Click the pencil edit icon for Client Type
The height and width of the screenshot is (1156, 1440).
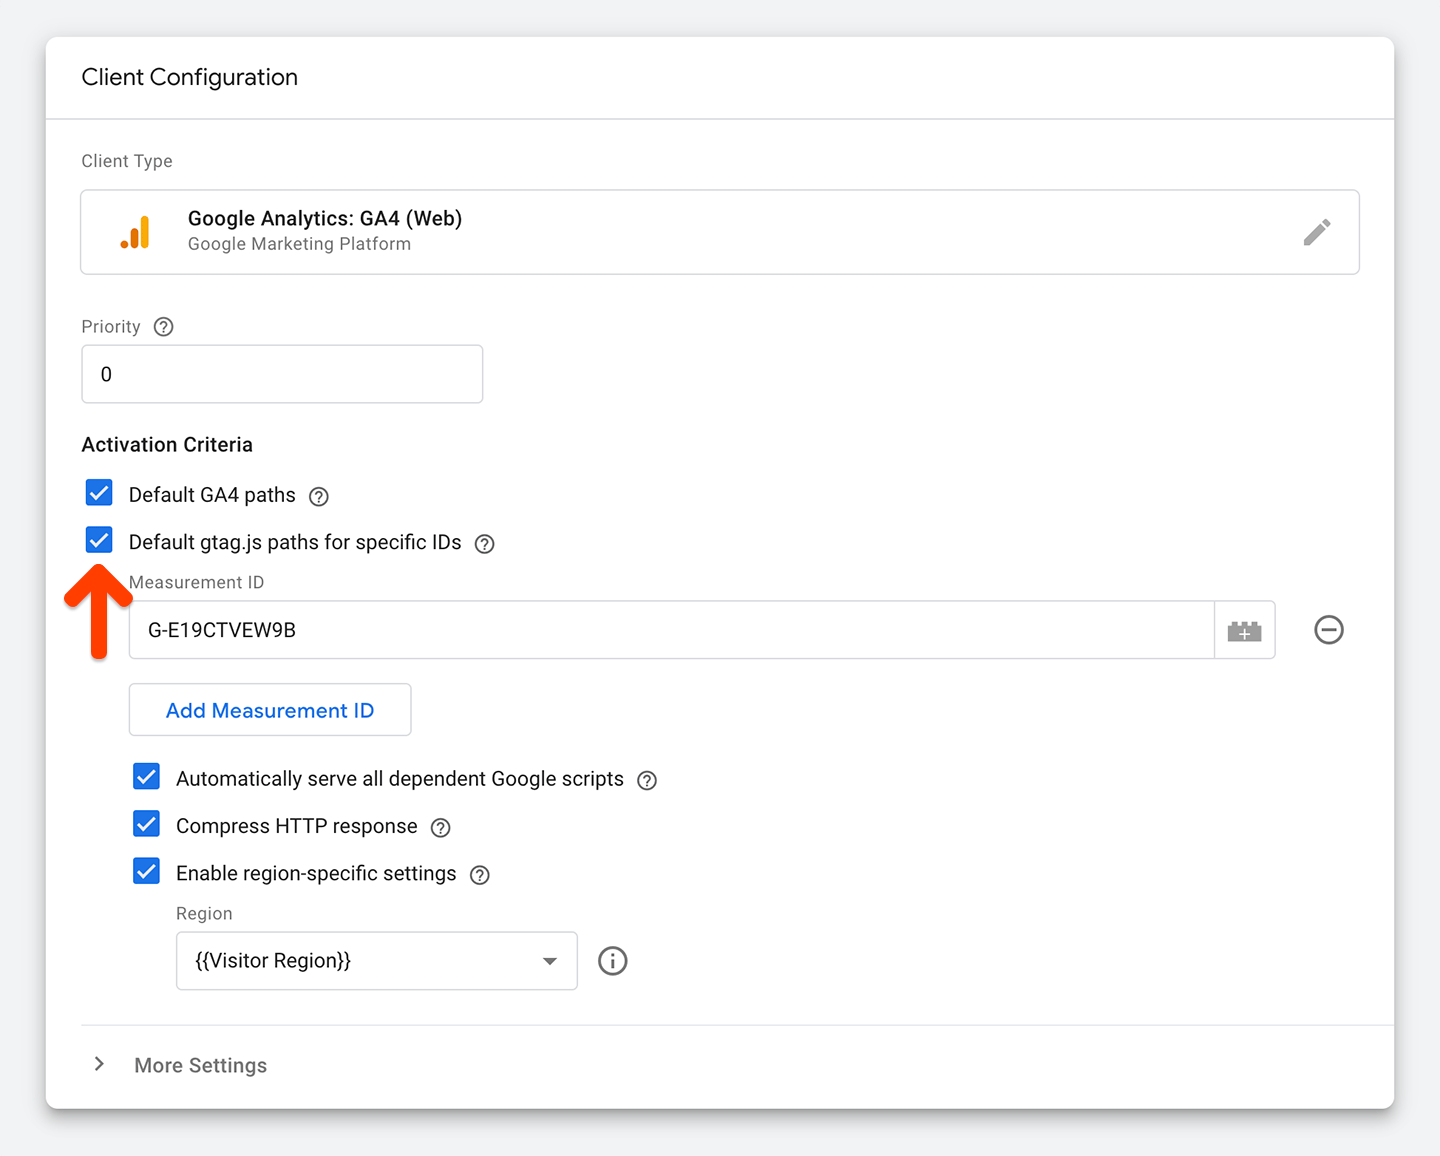(1316, 232)
